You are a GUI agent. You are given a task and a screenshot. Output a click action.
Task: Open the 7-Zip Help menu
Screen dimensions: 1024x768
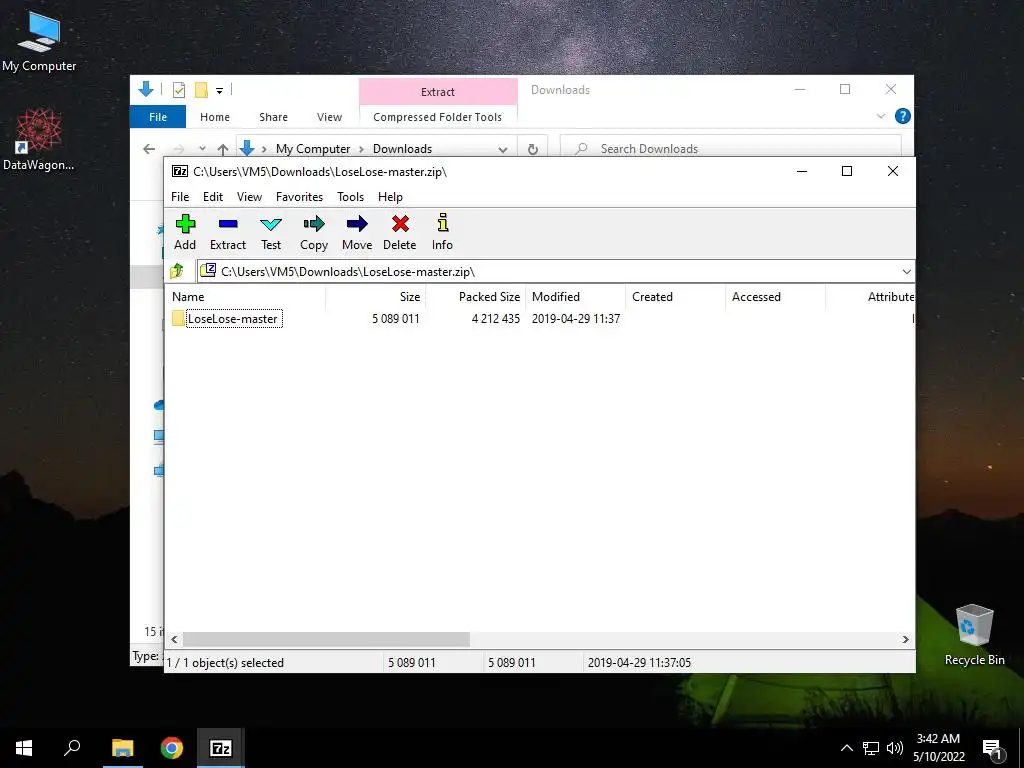[x=390, y=197]
